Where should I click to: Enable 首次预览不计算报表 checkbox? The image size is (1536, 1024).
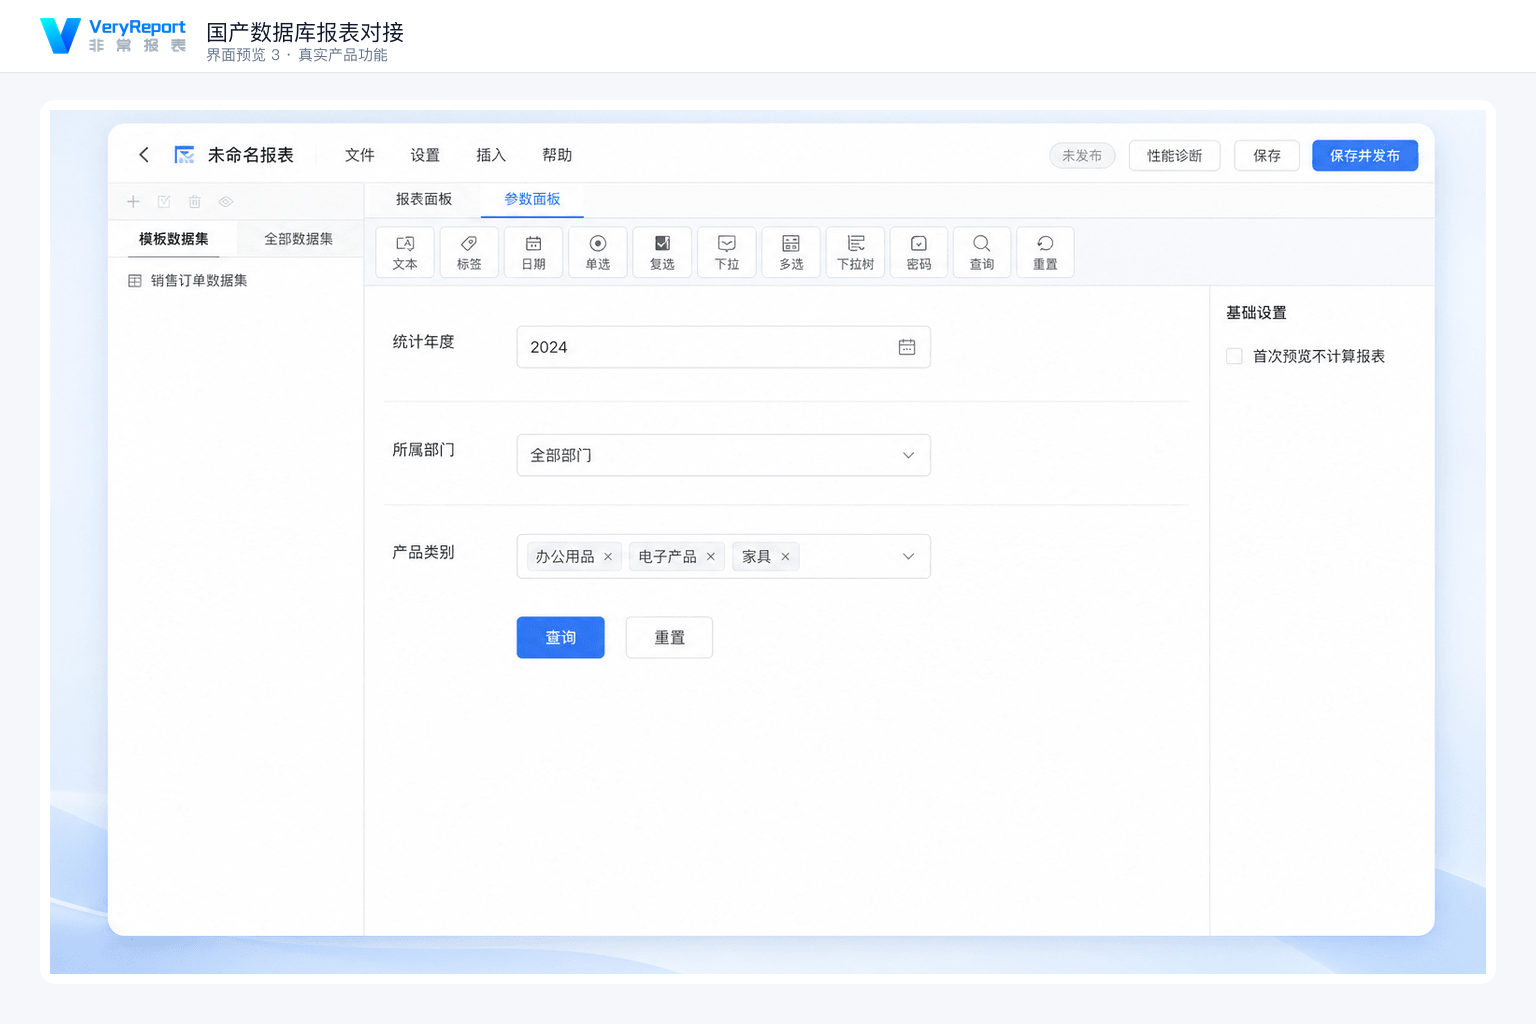point(1234,356)
